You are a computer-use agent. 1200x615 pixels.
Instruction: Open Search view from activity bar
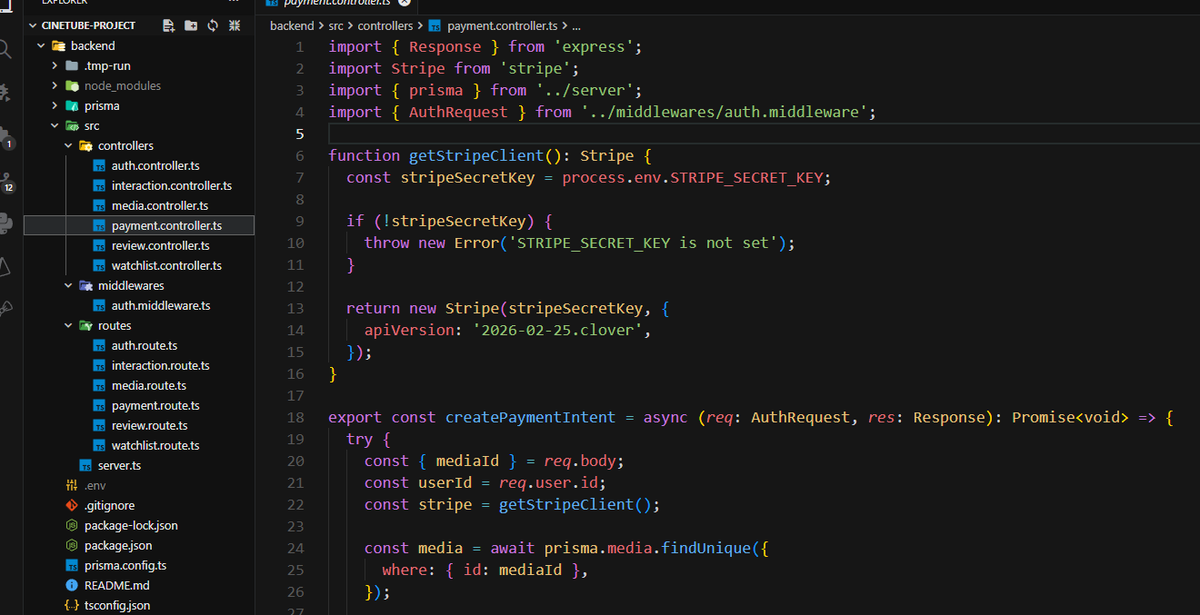click(x=6, y=50)
